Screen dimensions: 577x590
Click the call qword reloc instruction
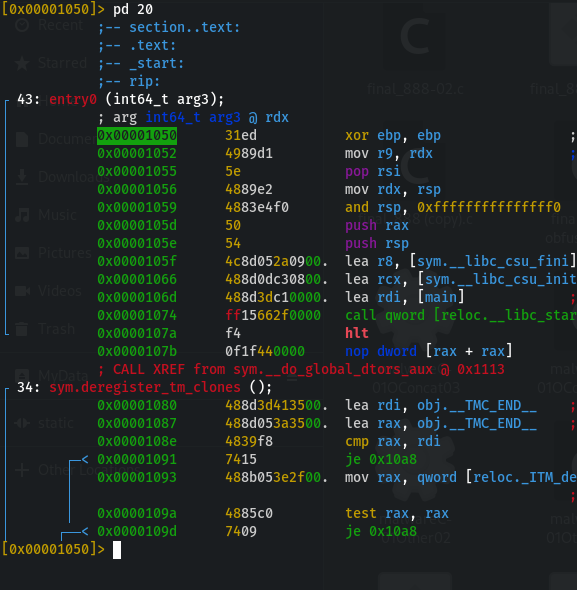point(461,315)
